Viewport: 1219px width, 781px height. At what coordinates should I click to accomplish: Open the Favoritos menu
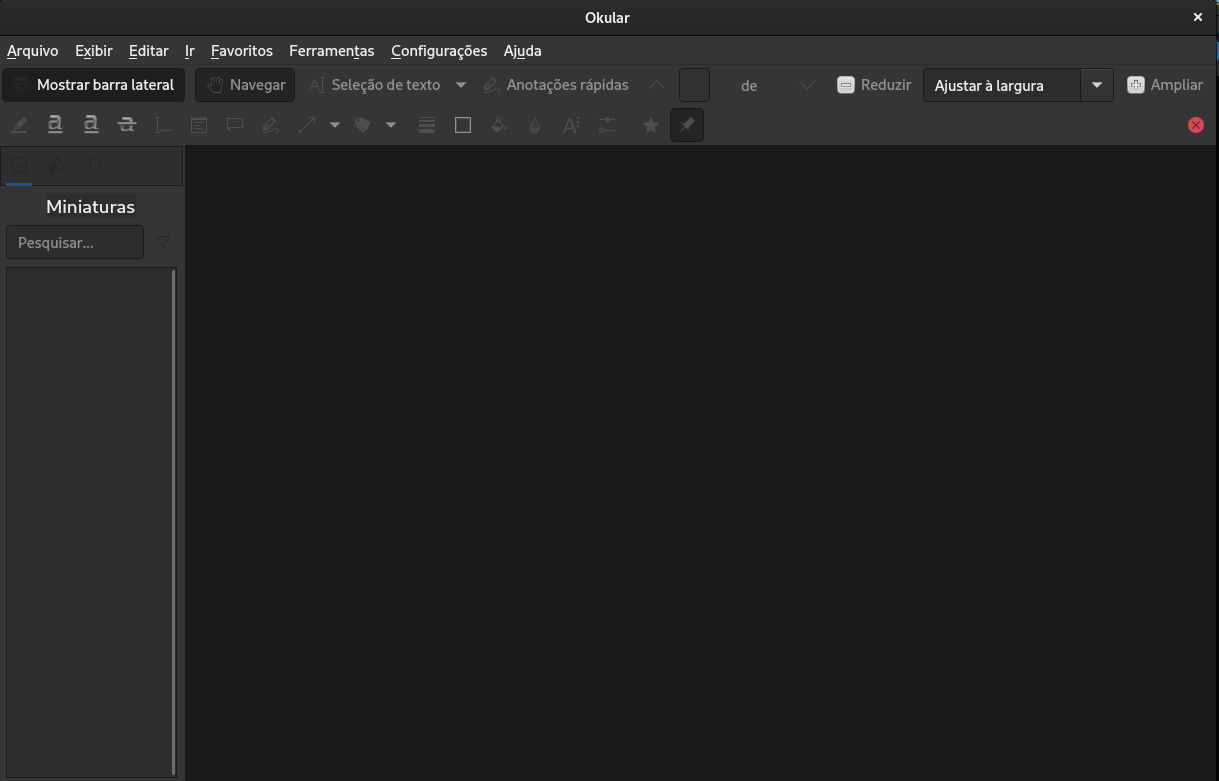(x=242, y=50)
